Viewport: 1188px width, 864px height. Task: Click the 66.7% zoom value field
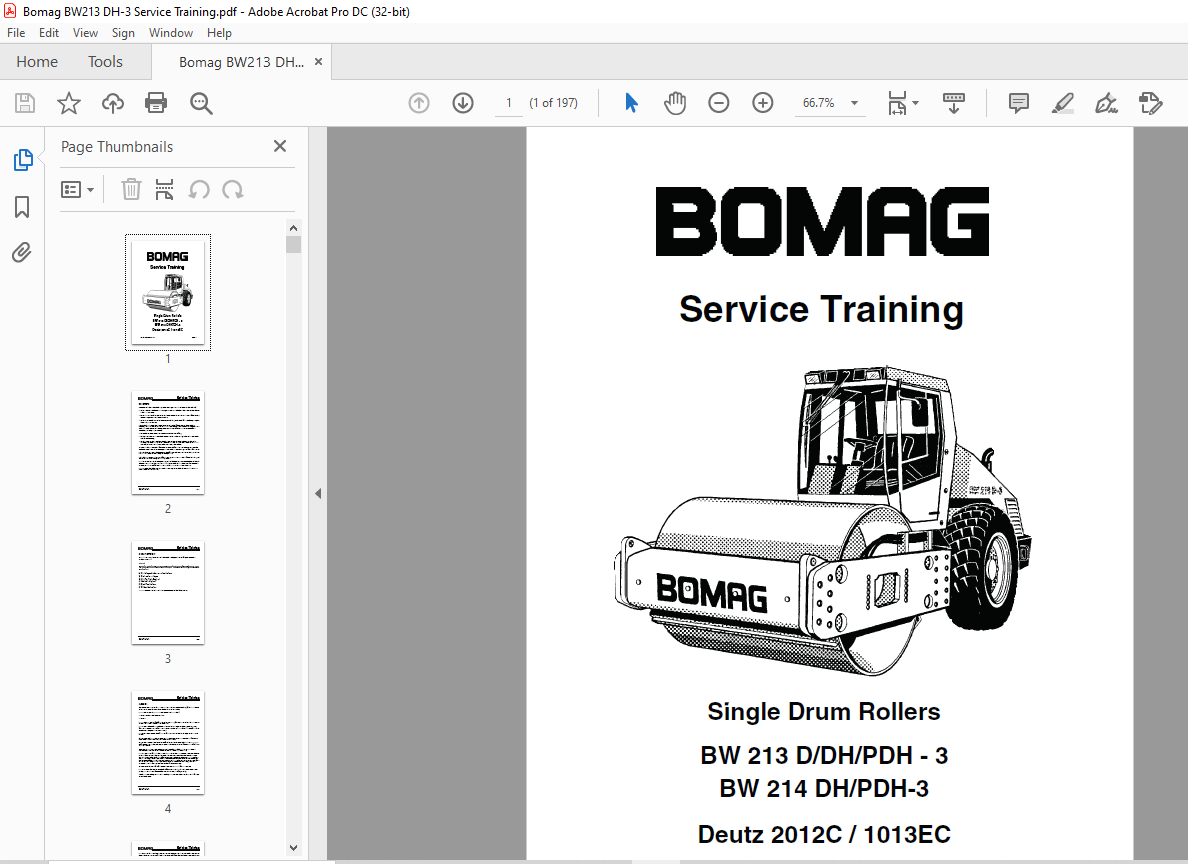click(818, 103)
